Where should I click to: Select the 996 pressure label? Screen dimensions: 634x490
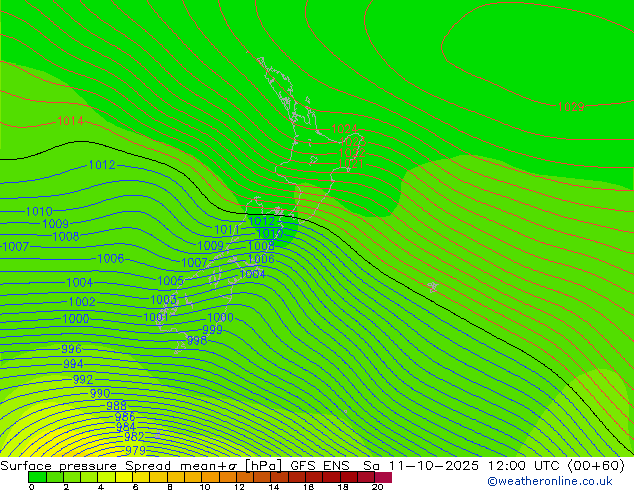pos(72,348)
